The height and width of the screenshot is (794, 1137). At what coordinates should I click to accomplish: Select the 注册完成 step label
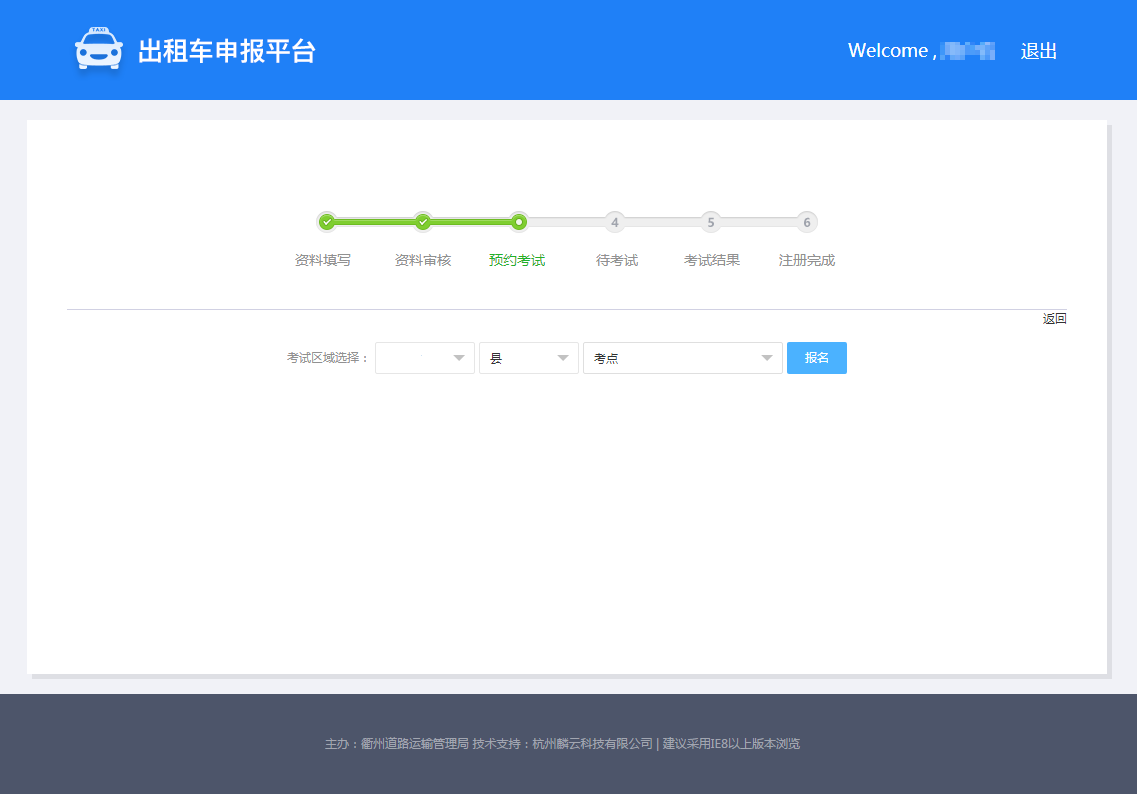click(x=807, y=260)
